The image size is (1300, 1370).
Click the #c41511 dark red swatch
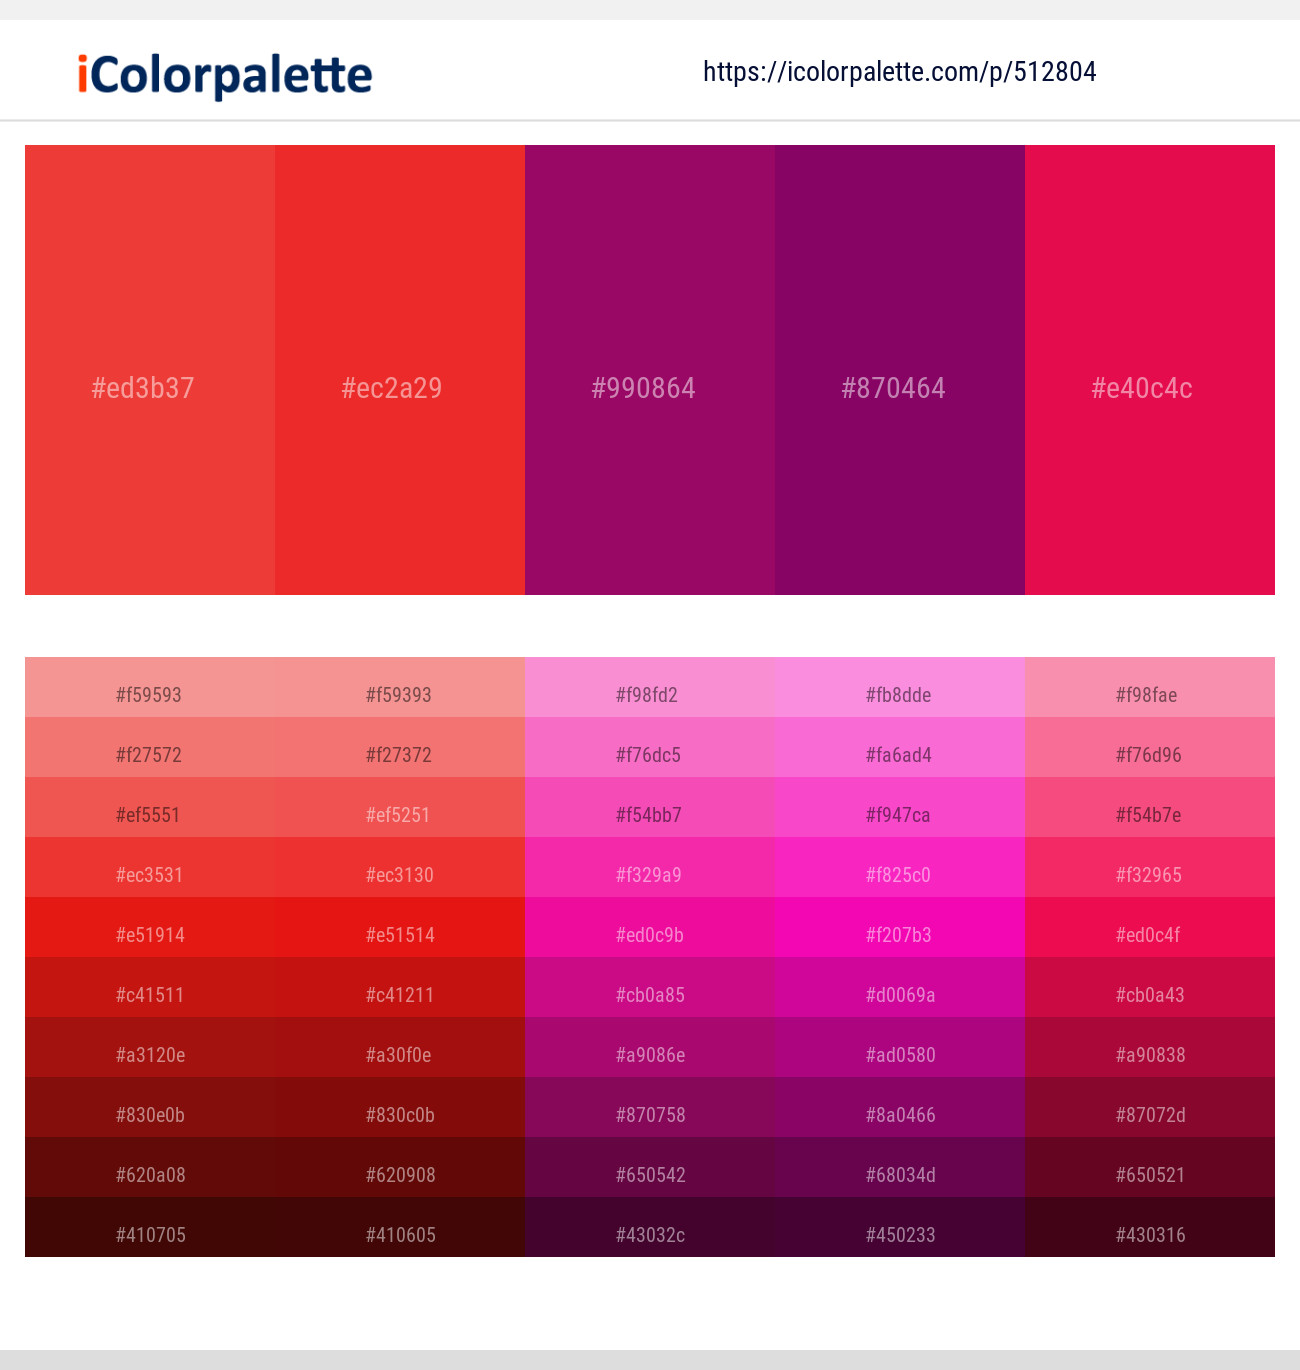pyautogui.click(x=148, y=994)
